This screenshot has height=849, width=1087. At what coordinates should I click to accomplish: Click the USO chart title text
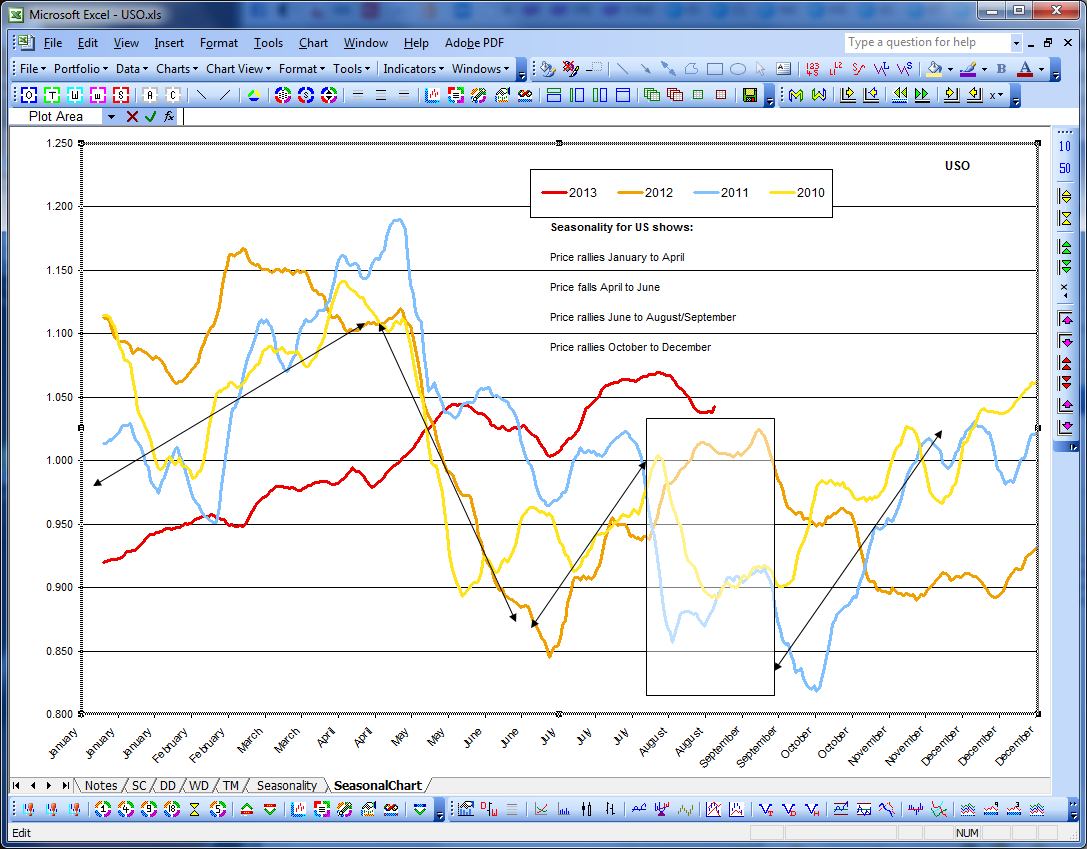pyautogui.click(x=957, y=166)
